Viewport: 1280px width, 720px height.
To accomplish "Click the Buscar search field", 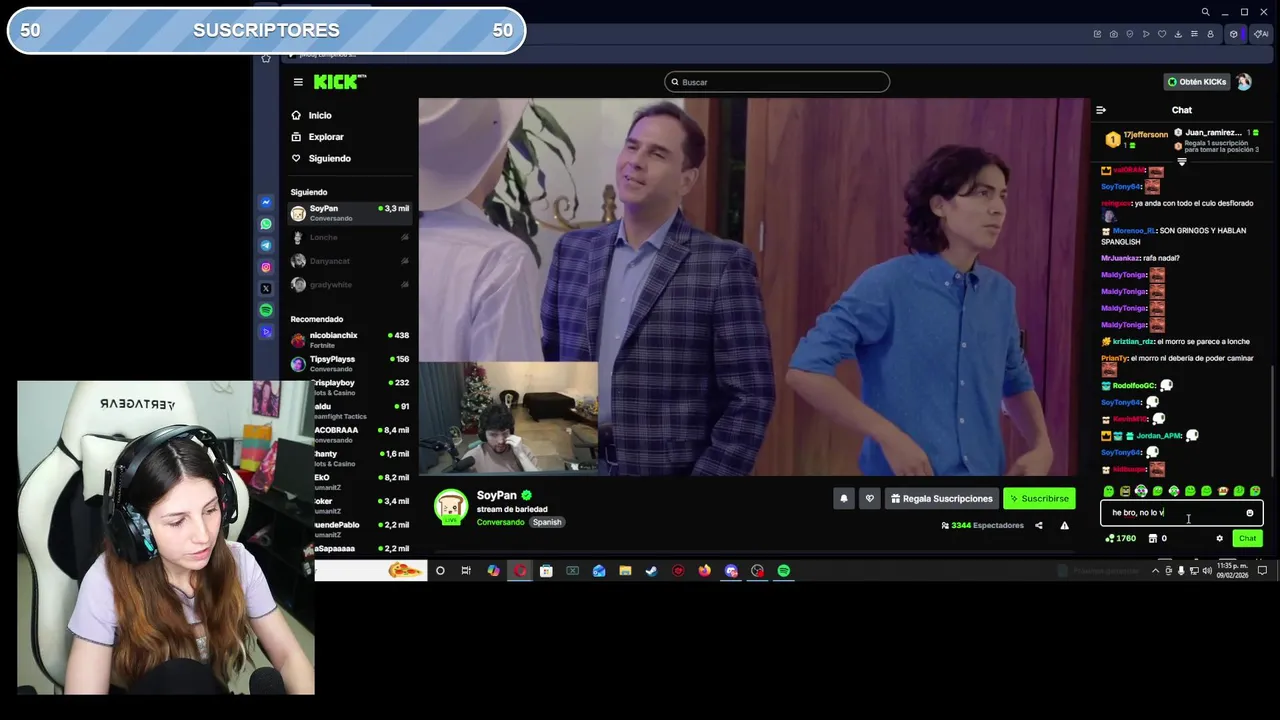I will [x=777, y=82].
